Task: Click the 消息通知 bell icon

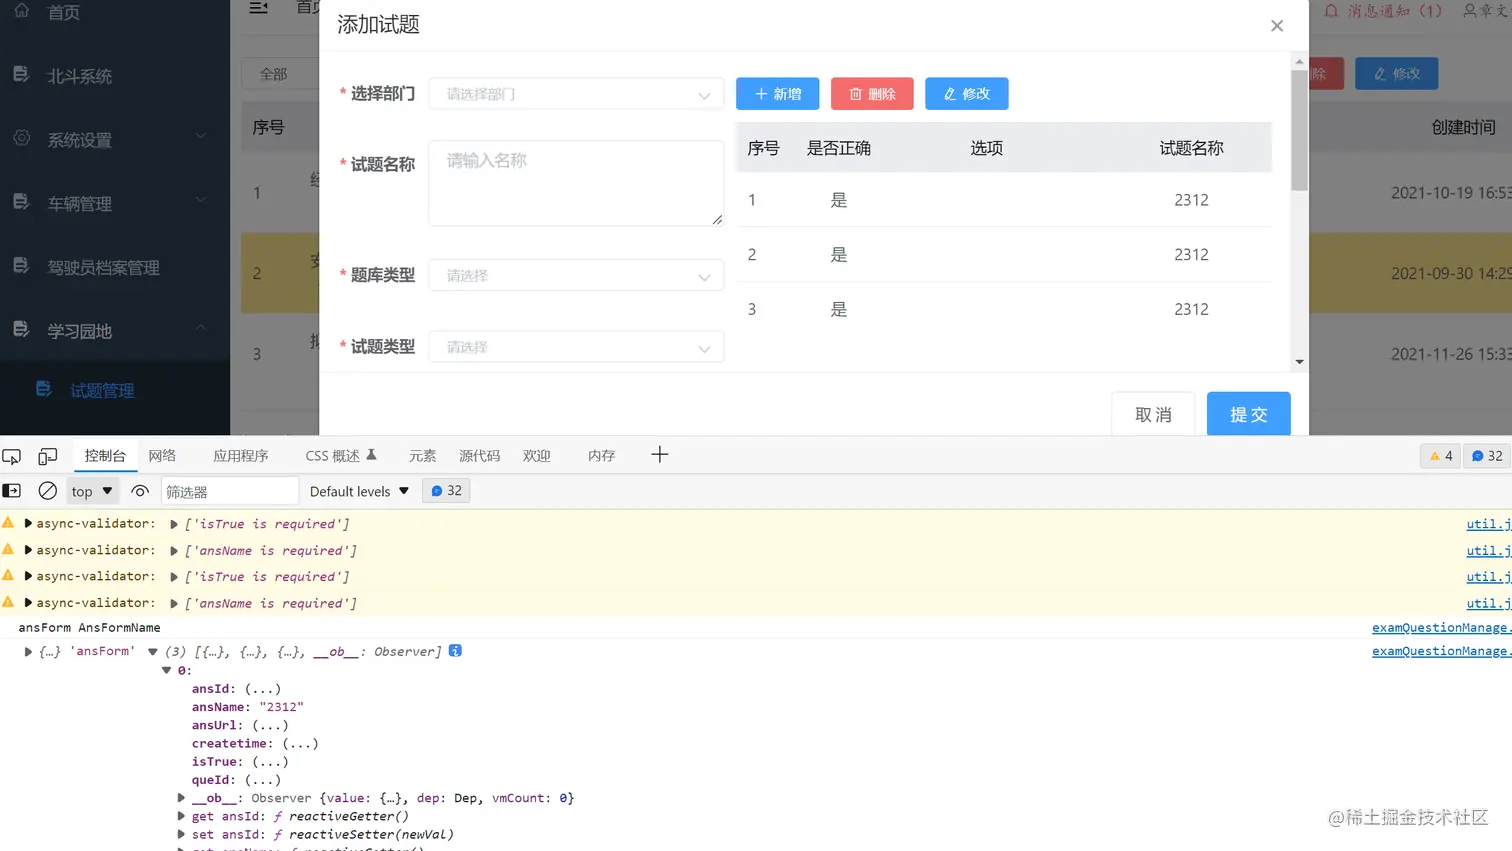Action: click(x=1331, y=11)
